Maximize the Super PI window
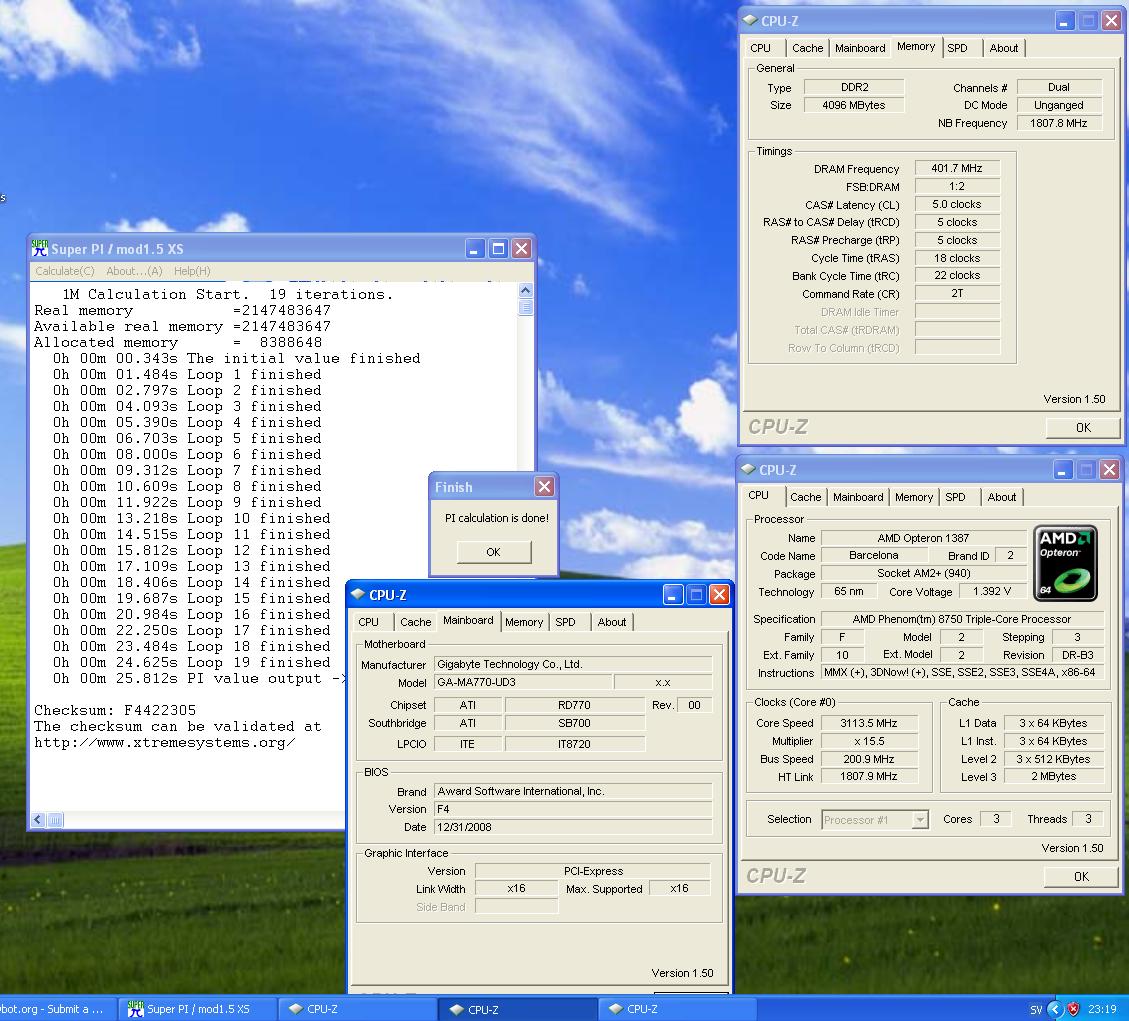Viewport: 1129px width, 1021px height. 498,249
